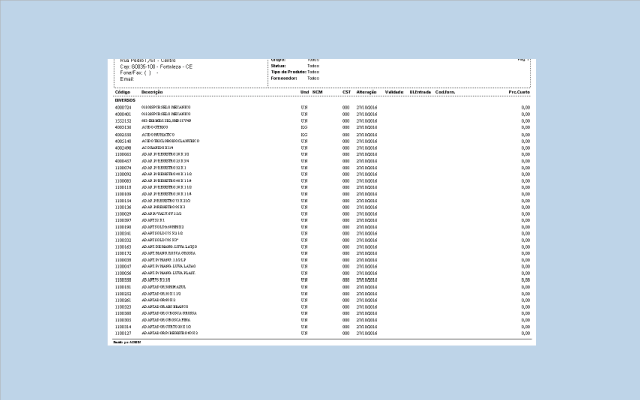
Task: Click the Cod.forn. column header
Action: point(445,92)
